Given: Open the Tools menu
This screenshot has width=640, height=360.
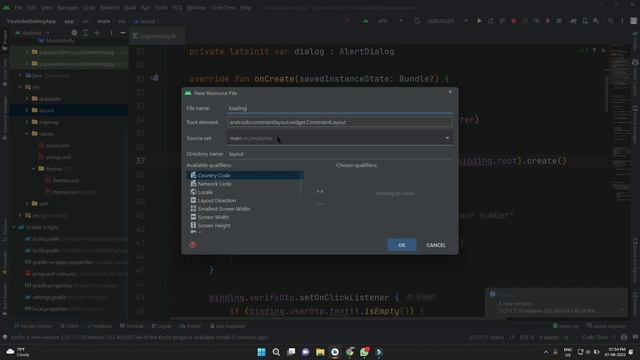Looking at the screenshot, I should point(161,7).
